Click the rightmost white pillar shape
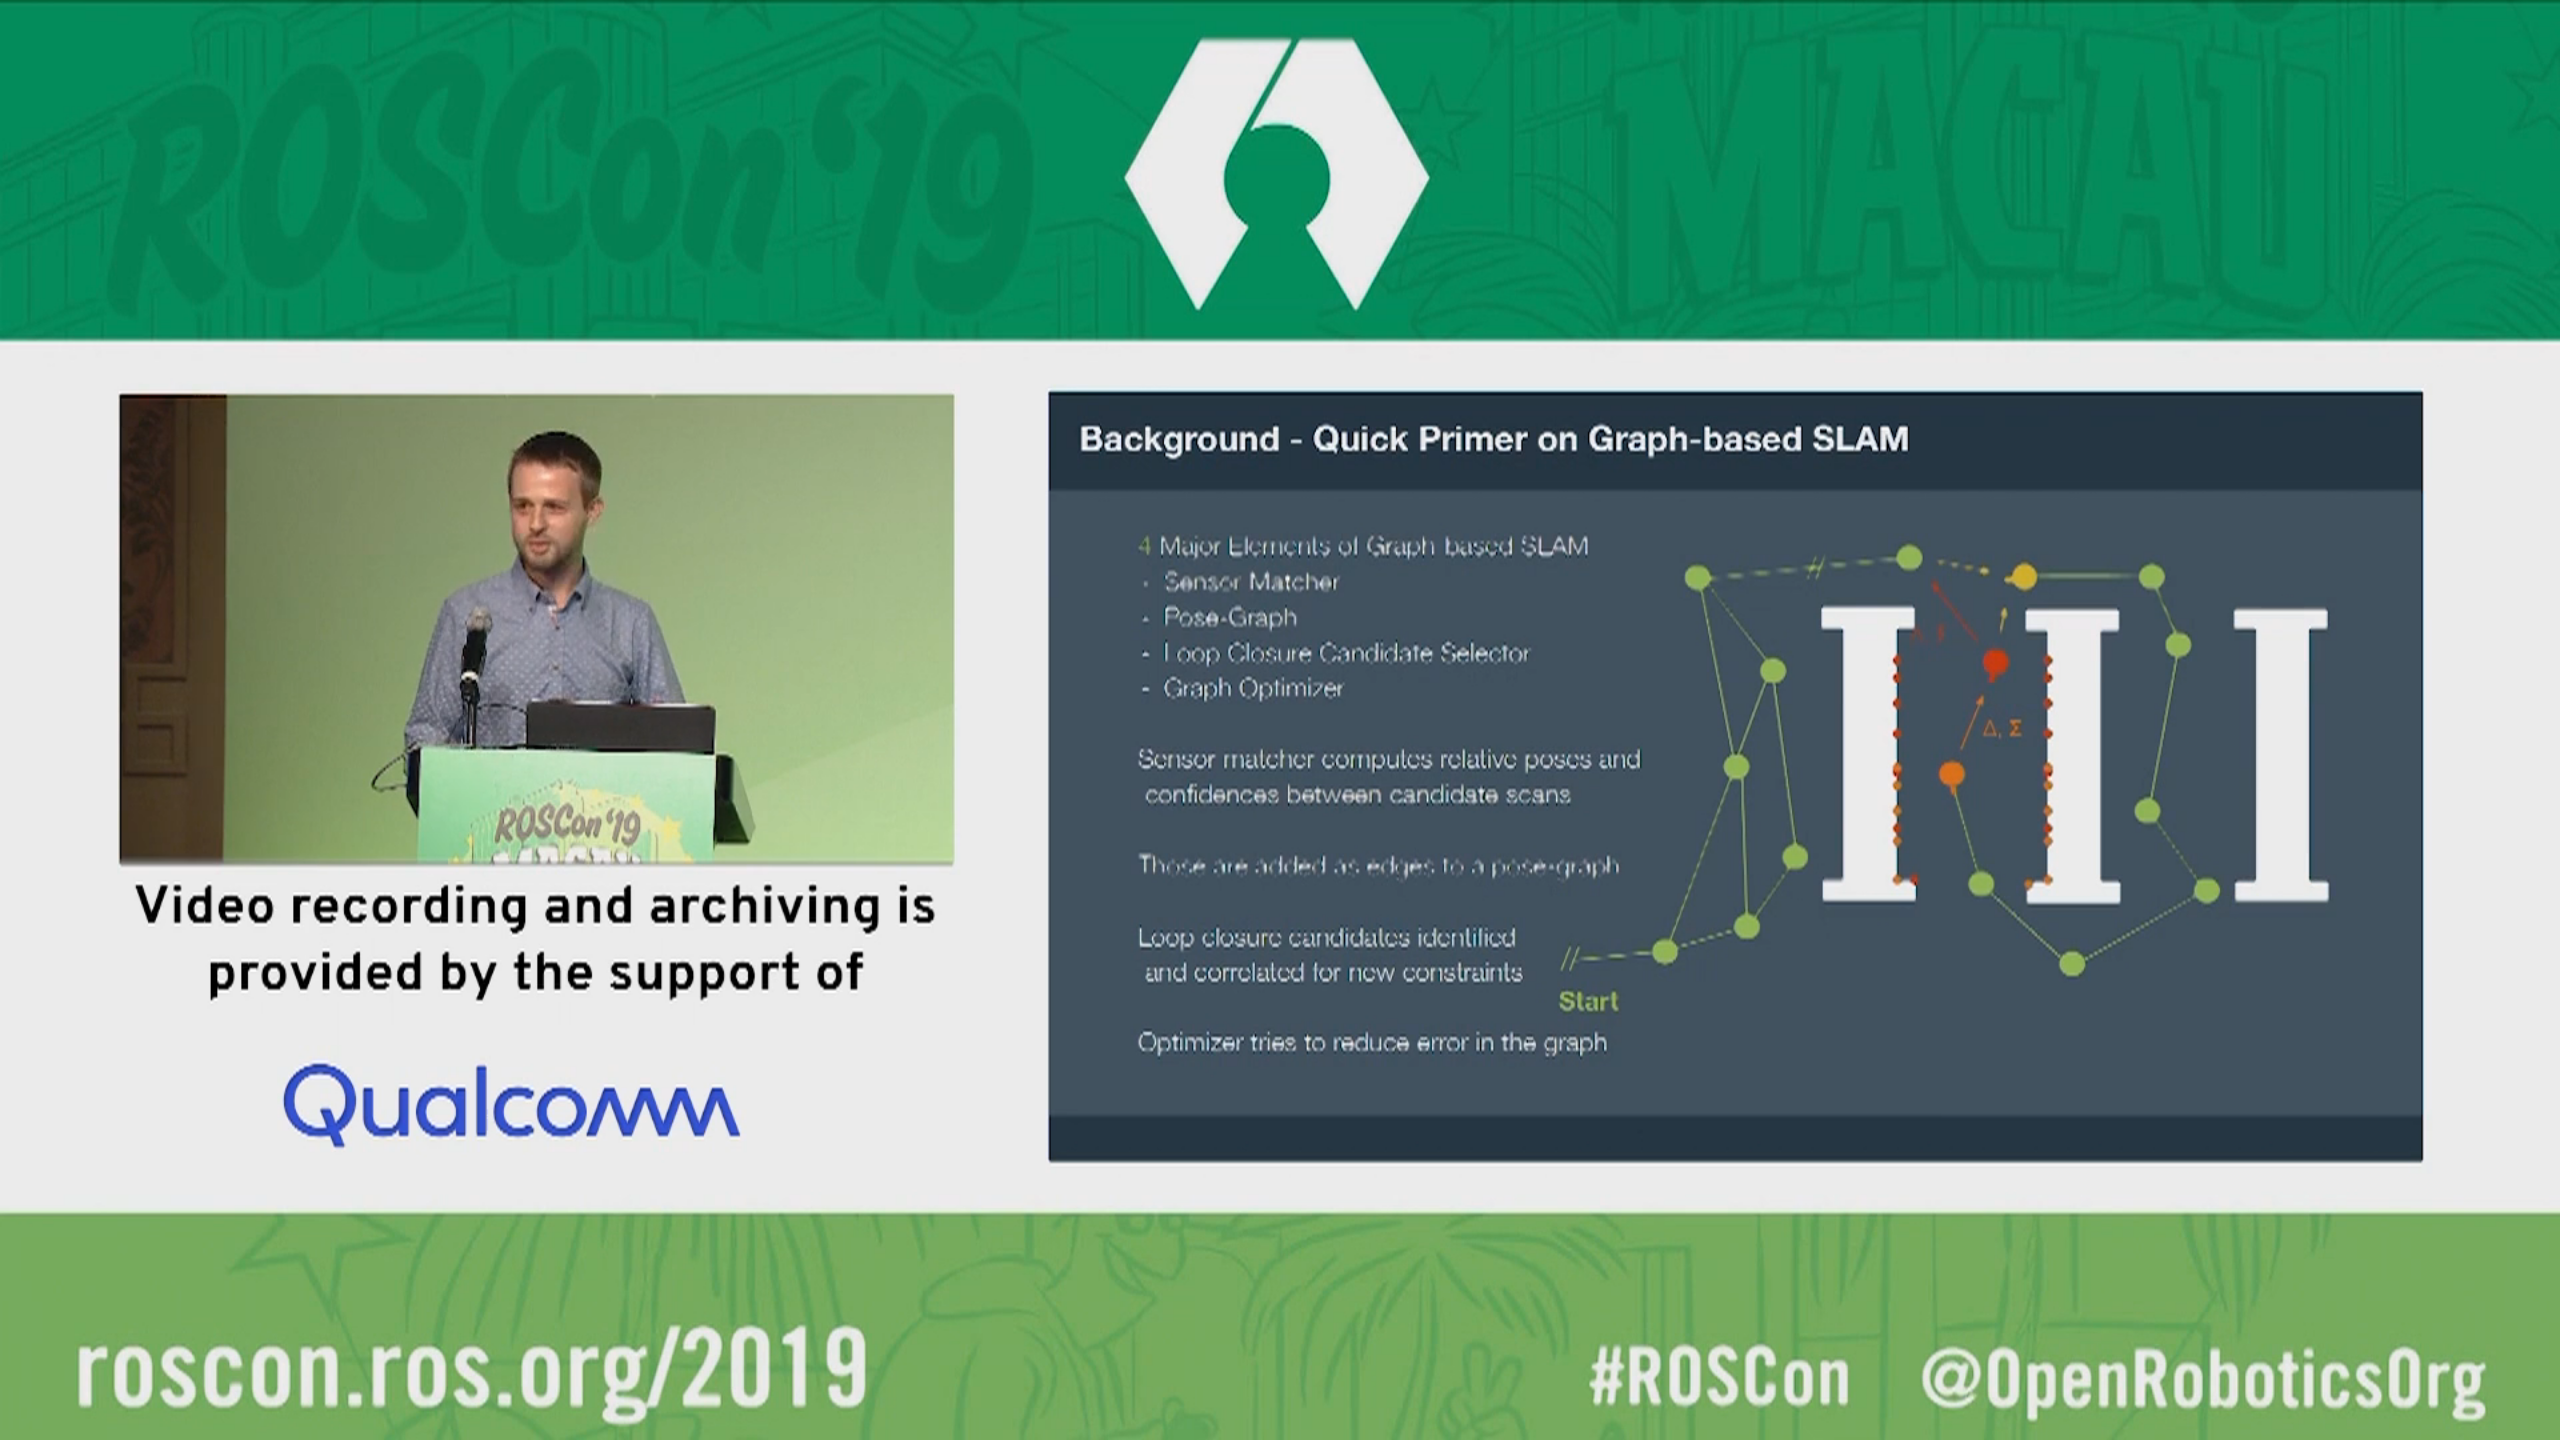2560x1440 pixels. (x=2280, y=755)
